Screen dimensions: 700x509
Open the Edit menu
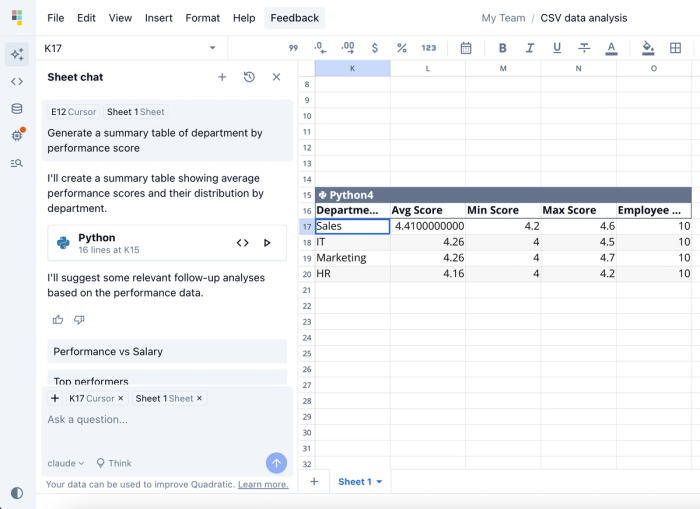86,18
